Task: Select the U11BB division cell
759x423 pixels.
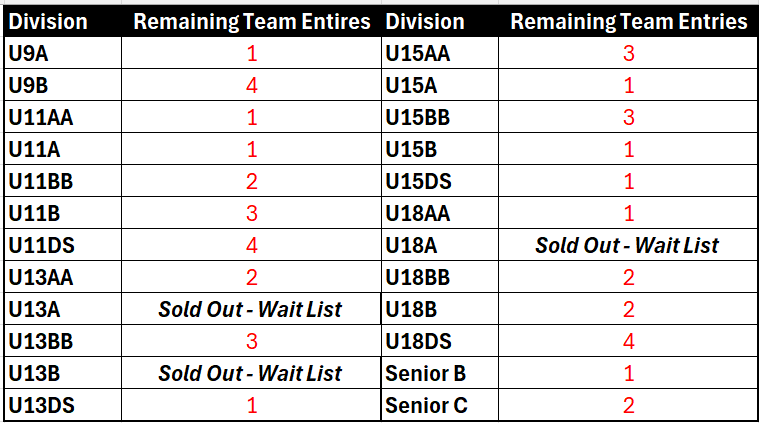Action: coord(62,182)
